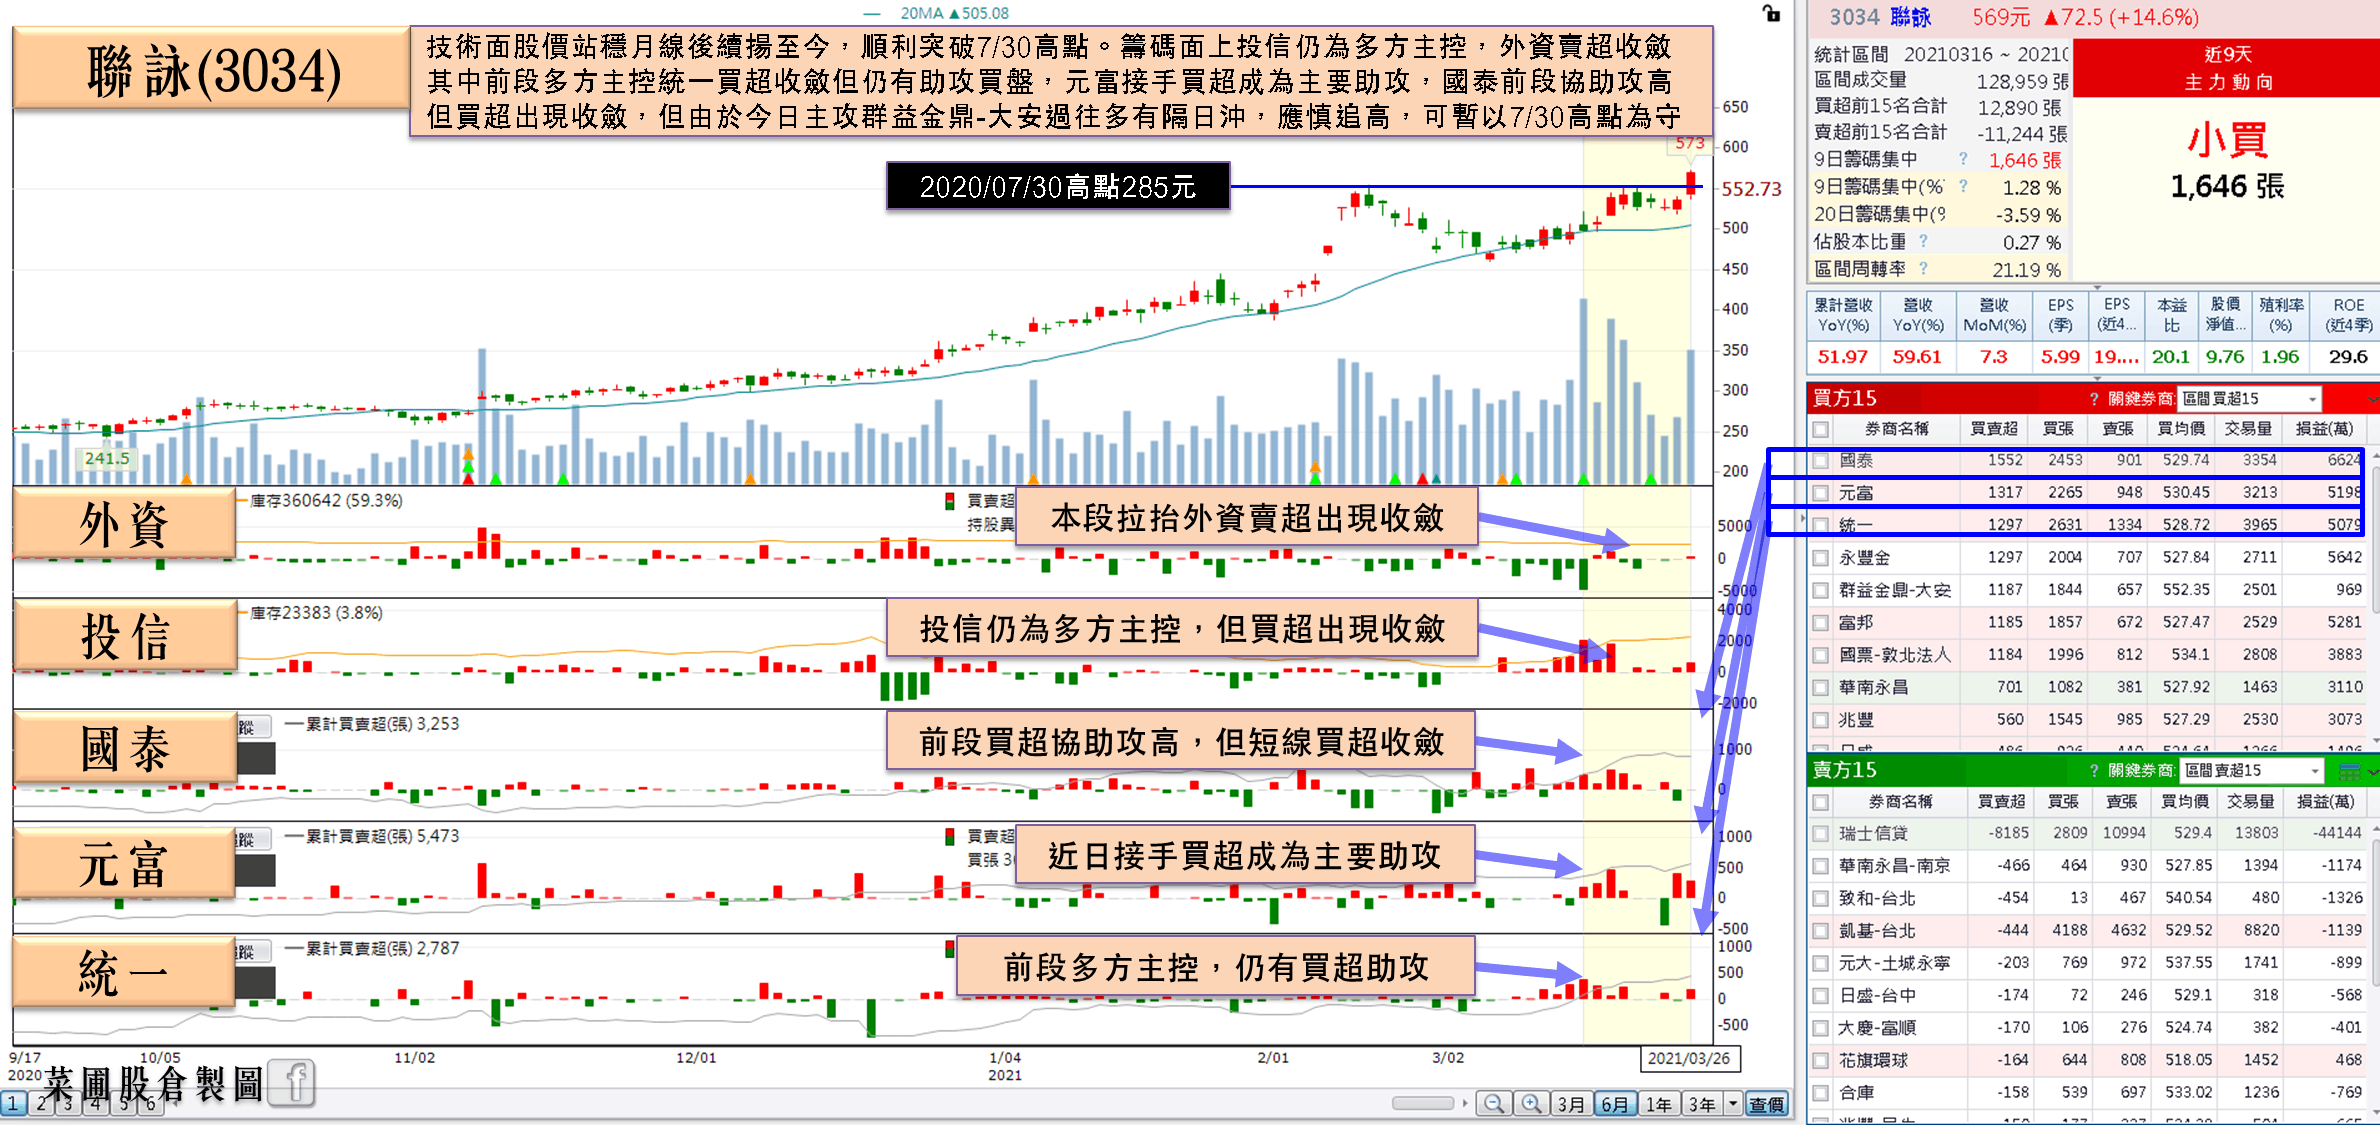Click the EPS(季) column header
Screen dimensions: 2380x1137
(2060, 316)
